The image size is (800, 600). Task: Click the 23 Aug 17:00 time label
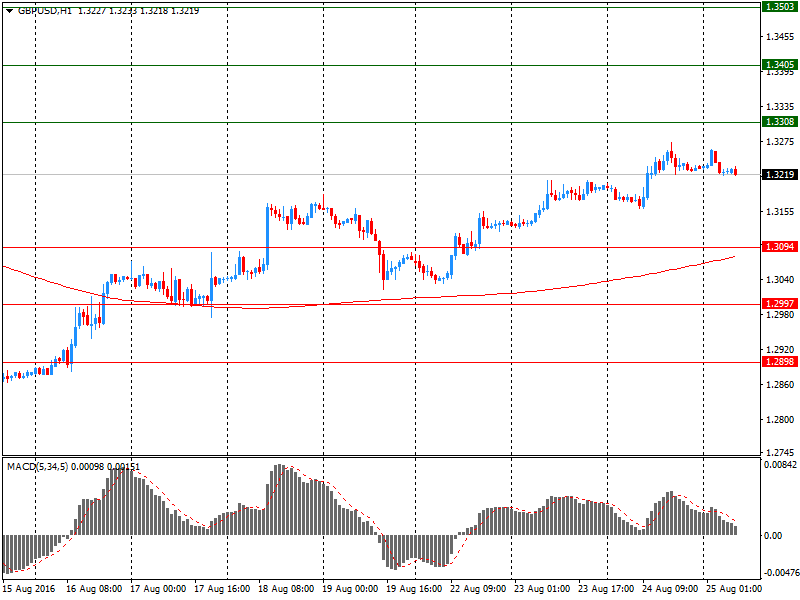pos(606,589)
